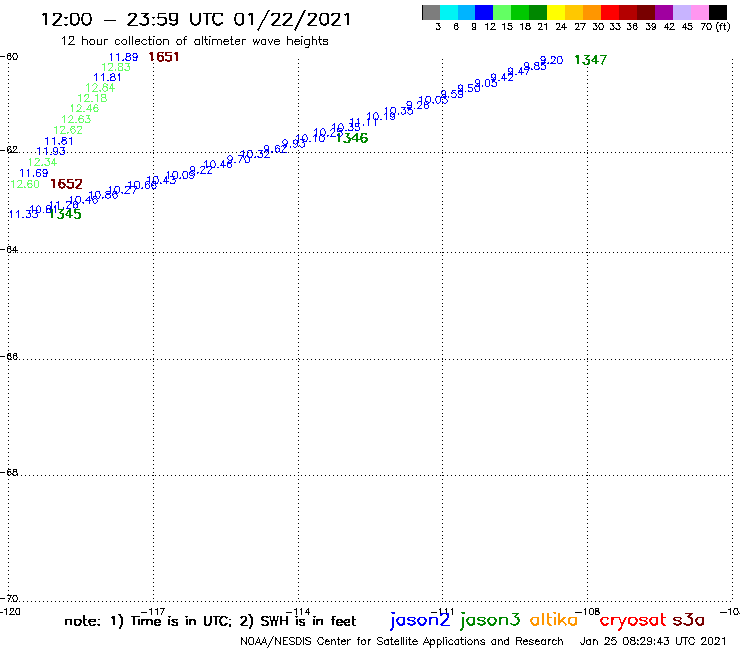Select the -117 longitude axis label
Viewport: 740px width, 650px height.
pyautogui.click(x=153, y=612)
